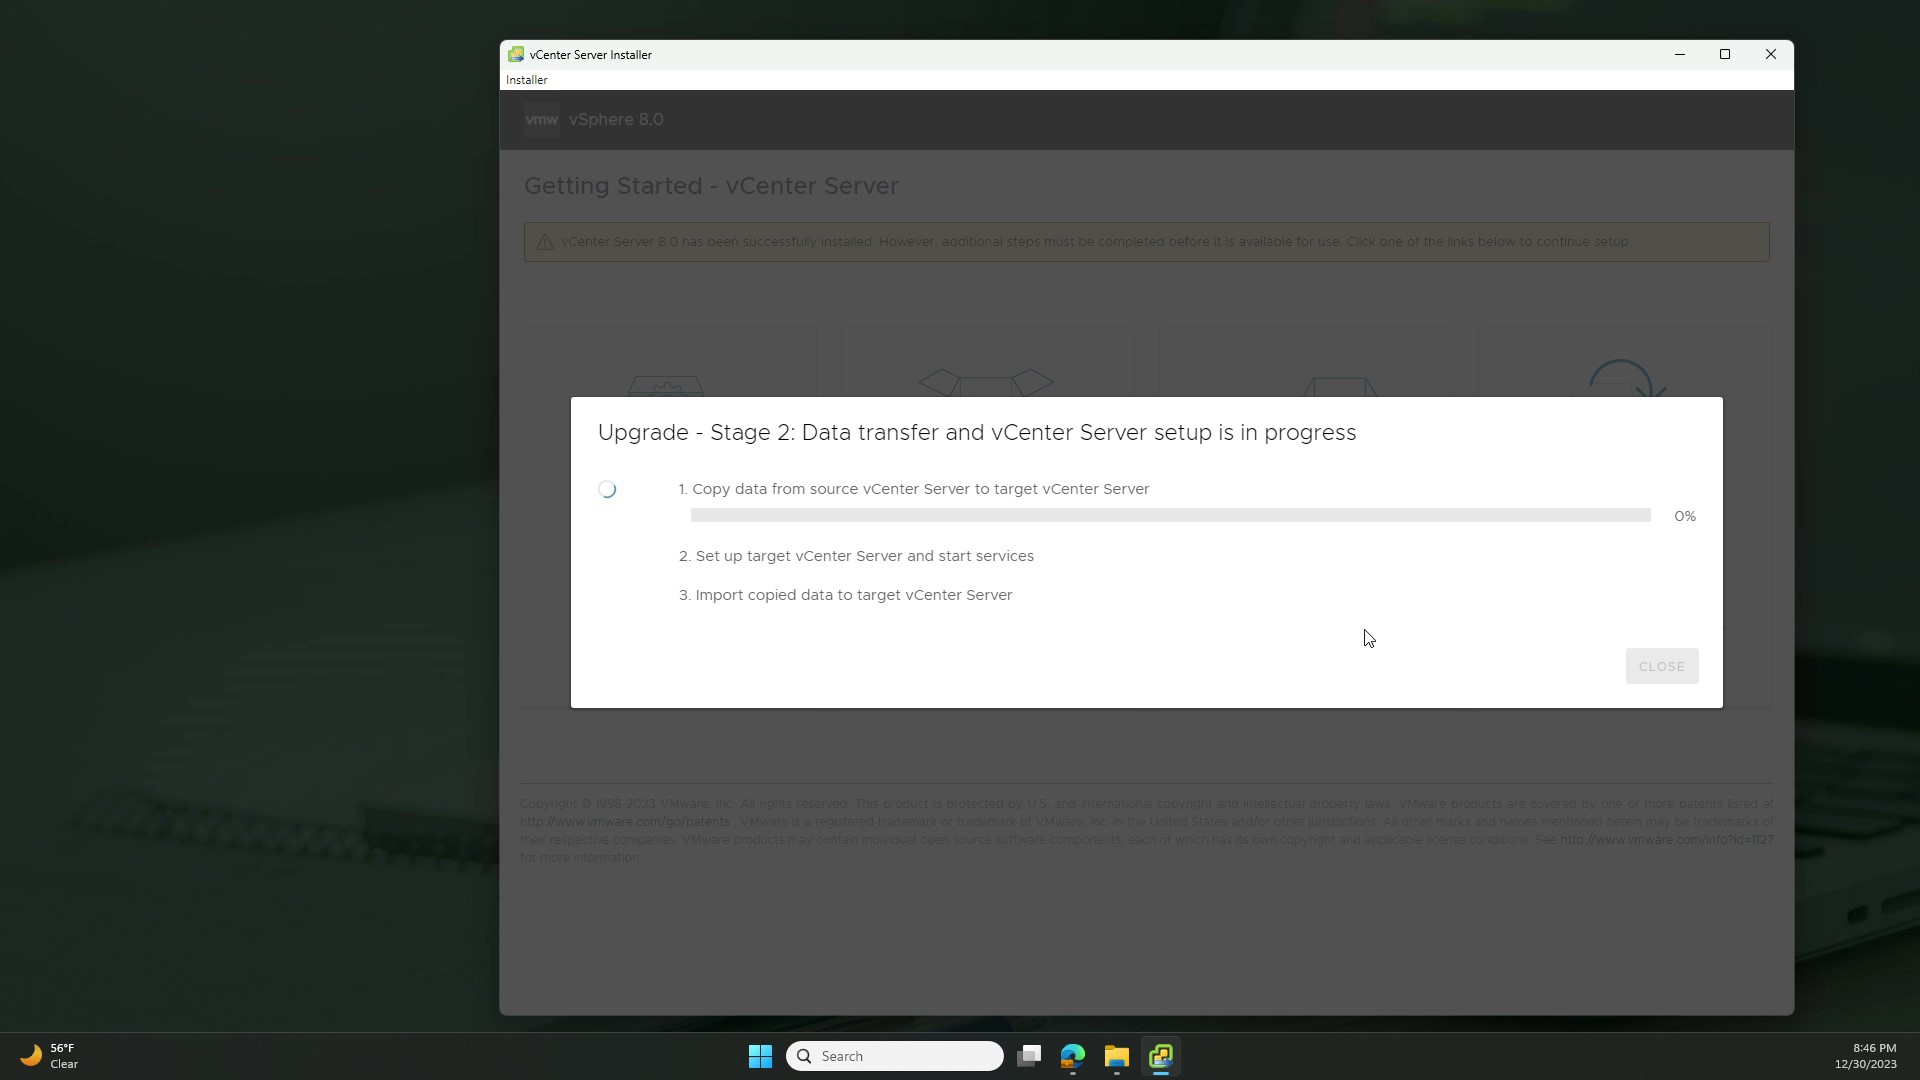This screenshot has width=1920, height=1080.
Task: Click the Getting Started - vCenter Server heading
Action: point(711,186)
